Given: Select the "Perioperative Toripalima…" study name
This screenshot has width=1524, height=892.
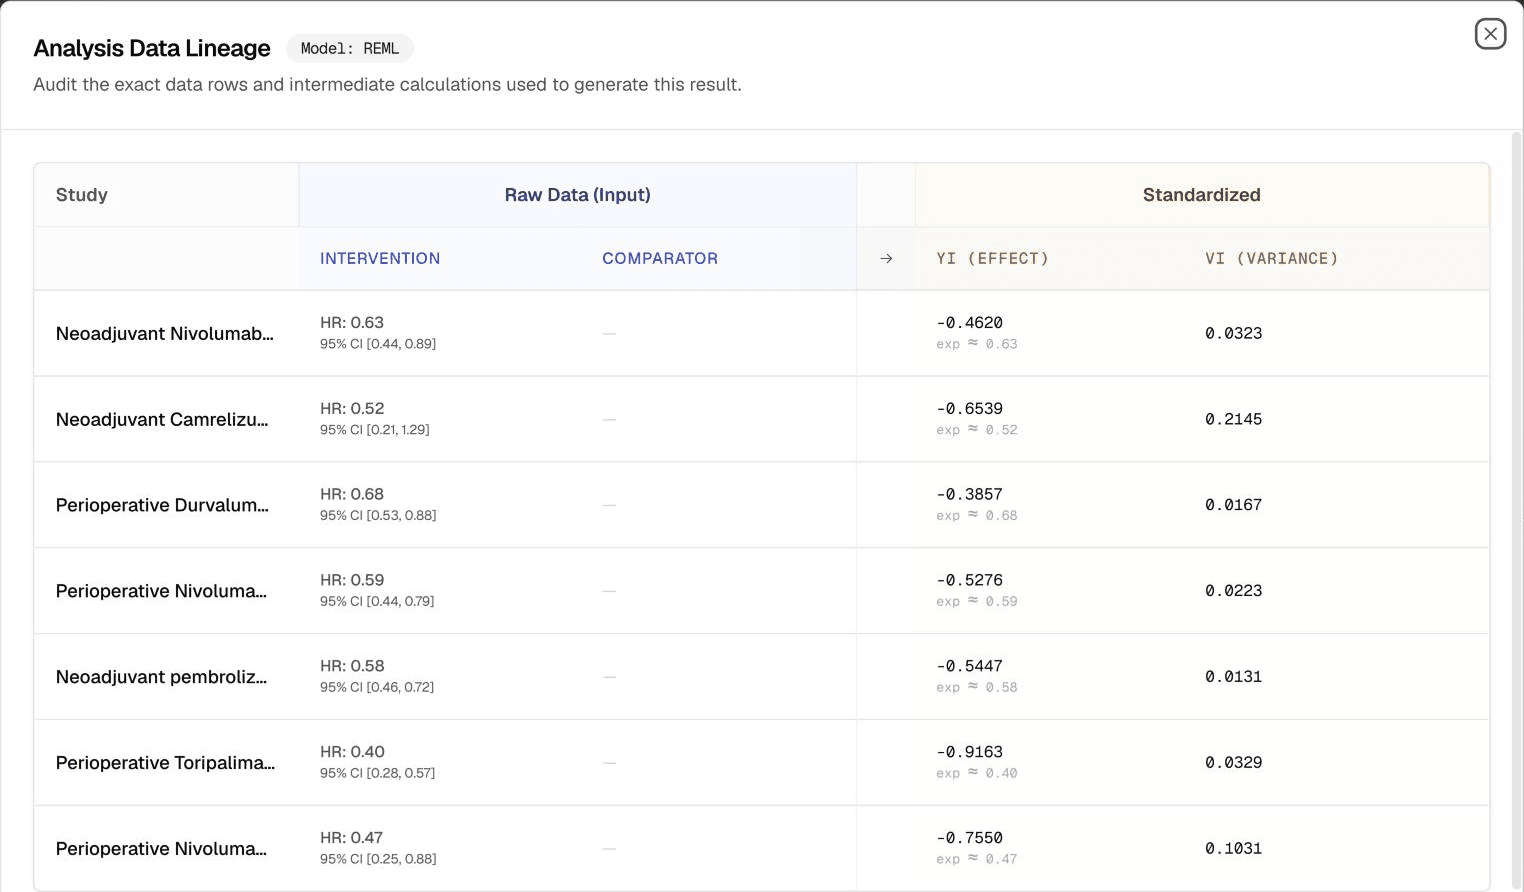Looking at the screenshot, I should coord(165,763).
